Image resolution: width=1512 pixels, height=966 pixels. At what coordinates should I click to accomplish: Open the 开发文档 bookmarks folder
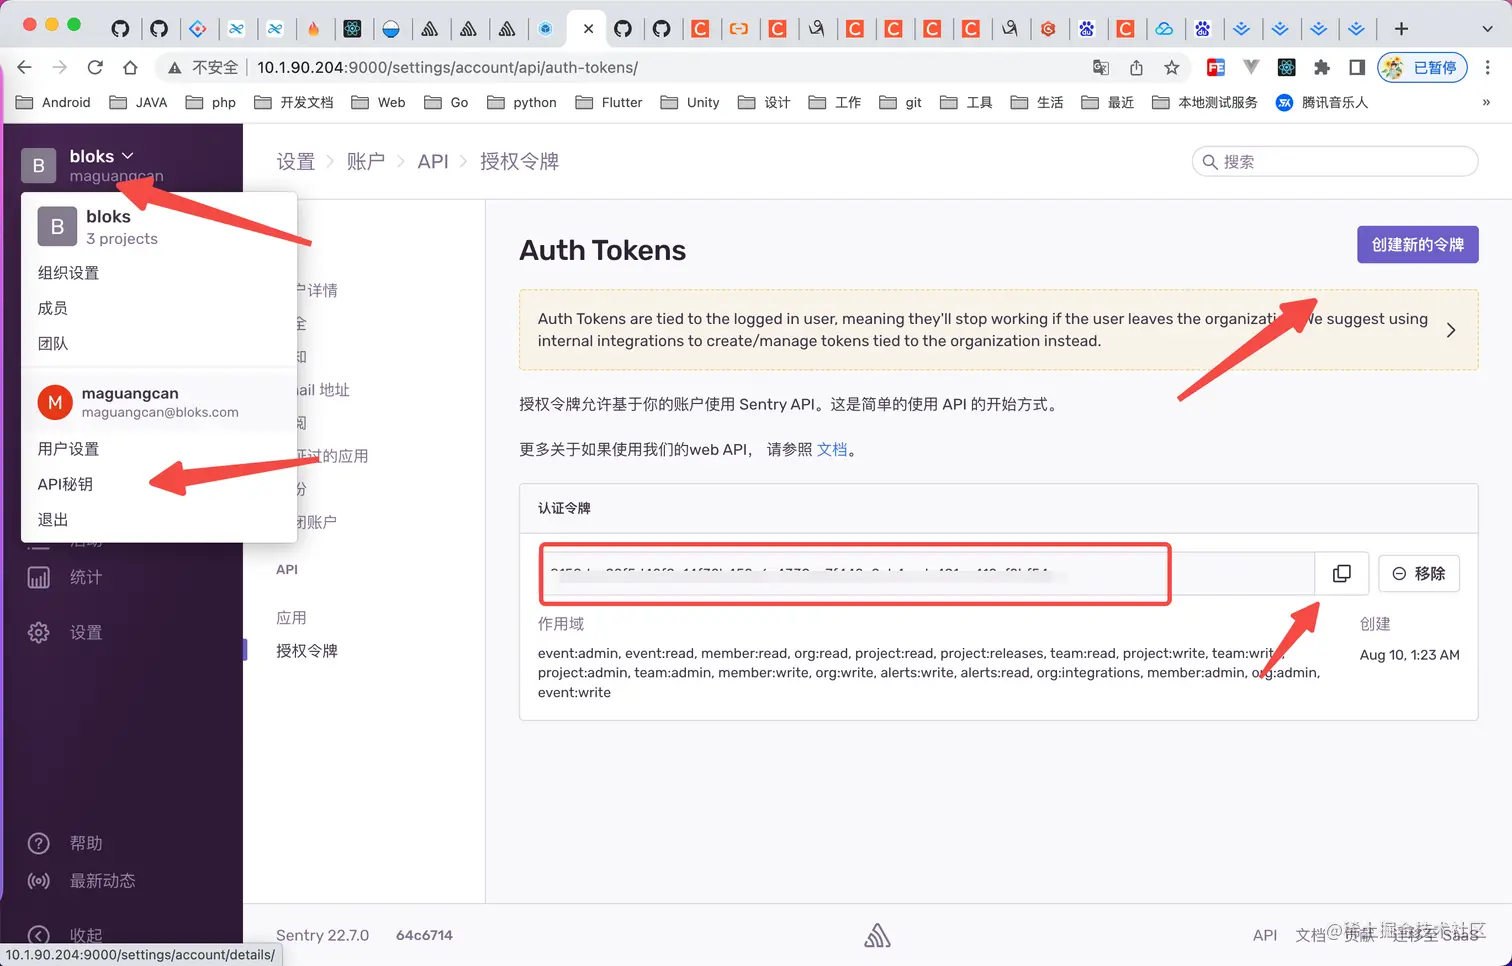[293, 102]
